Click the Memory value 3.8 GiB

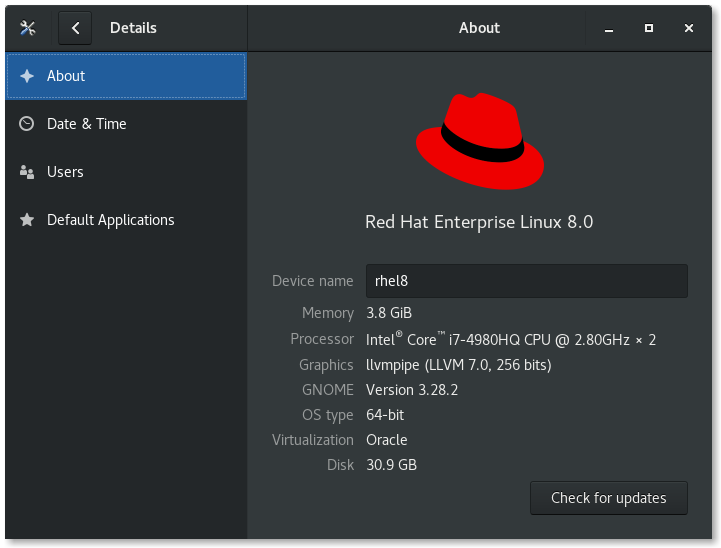click(389, 313)
